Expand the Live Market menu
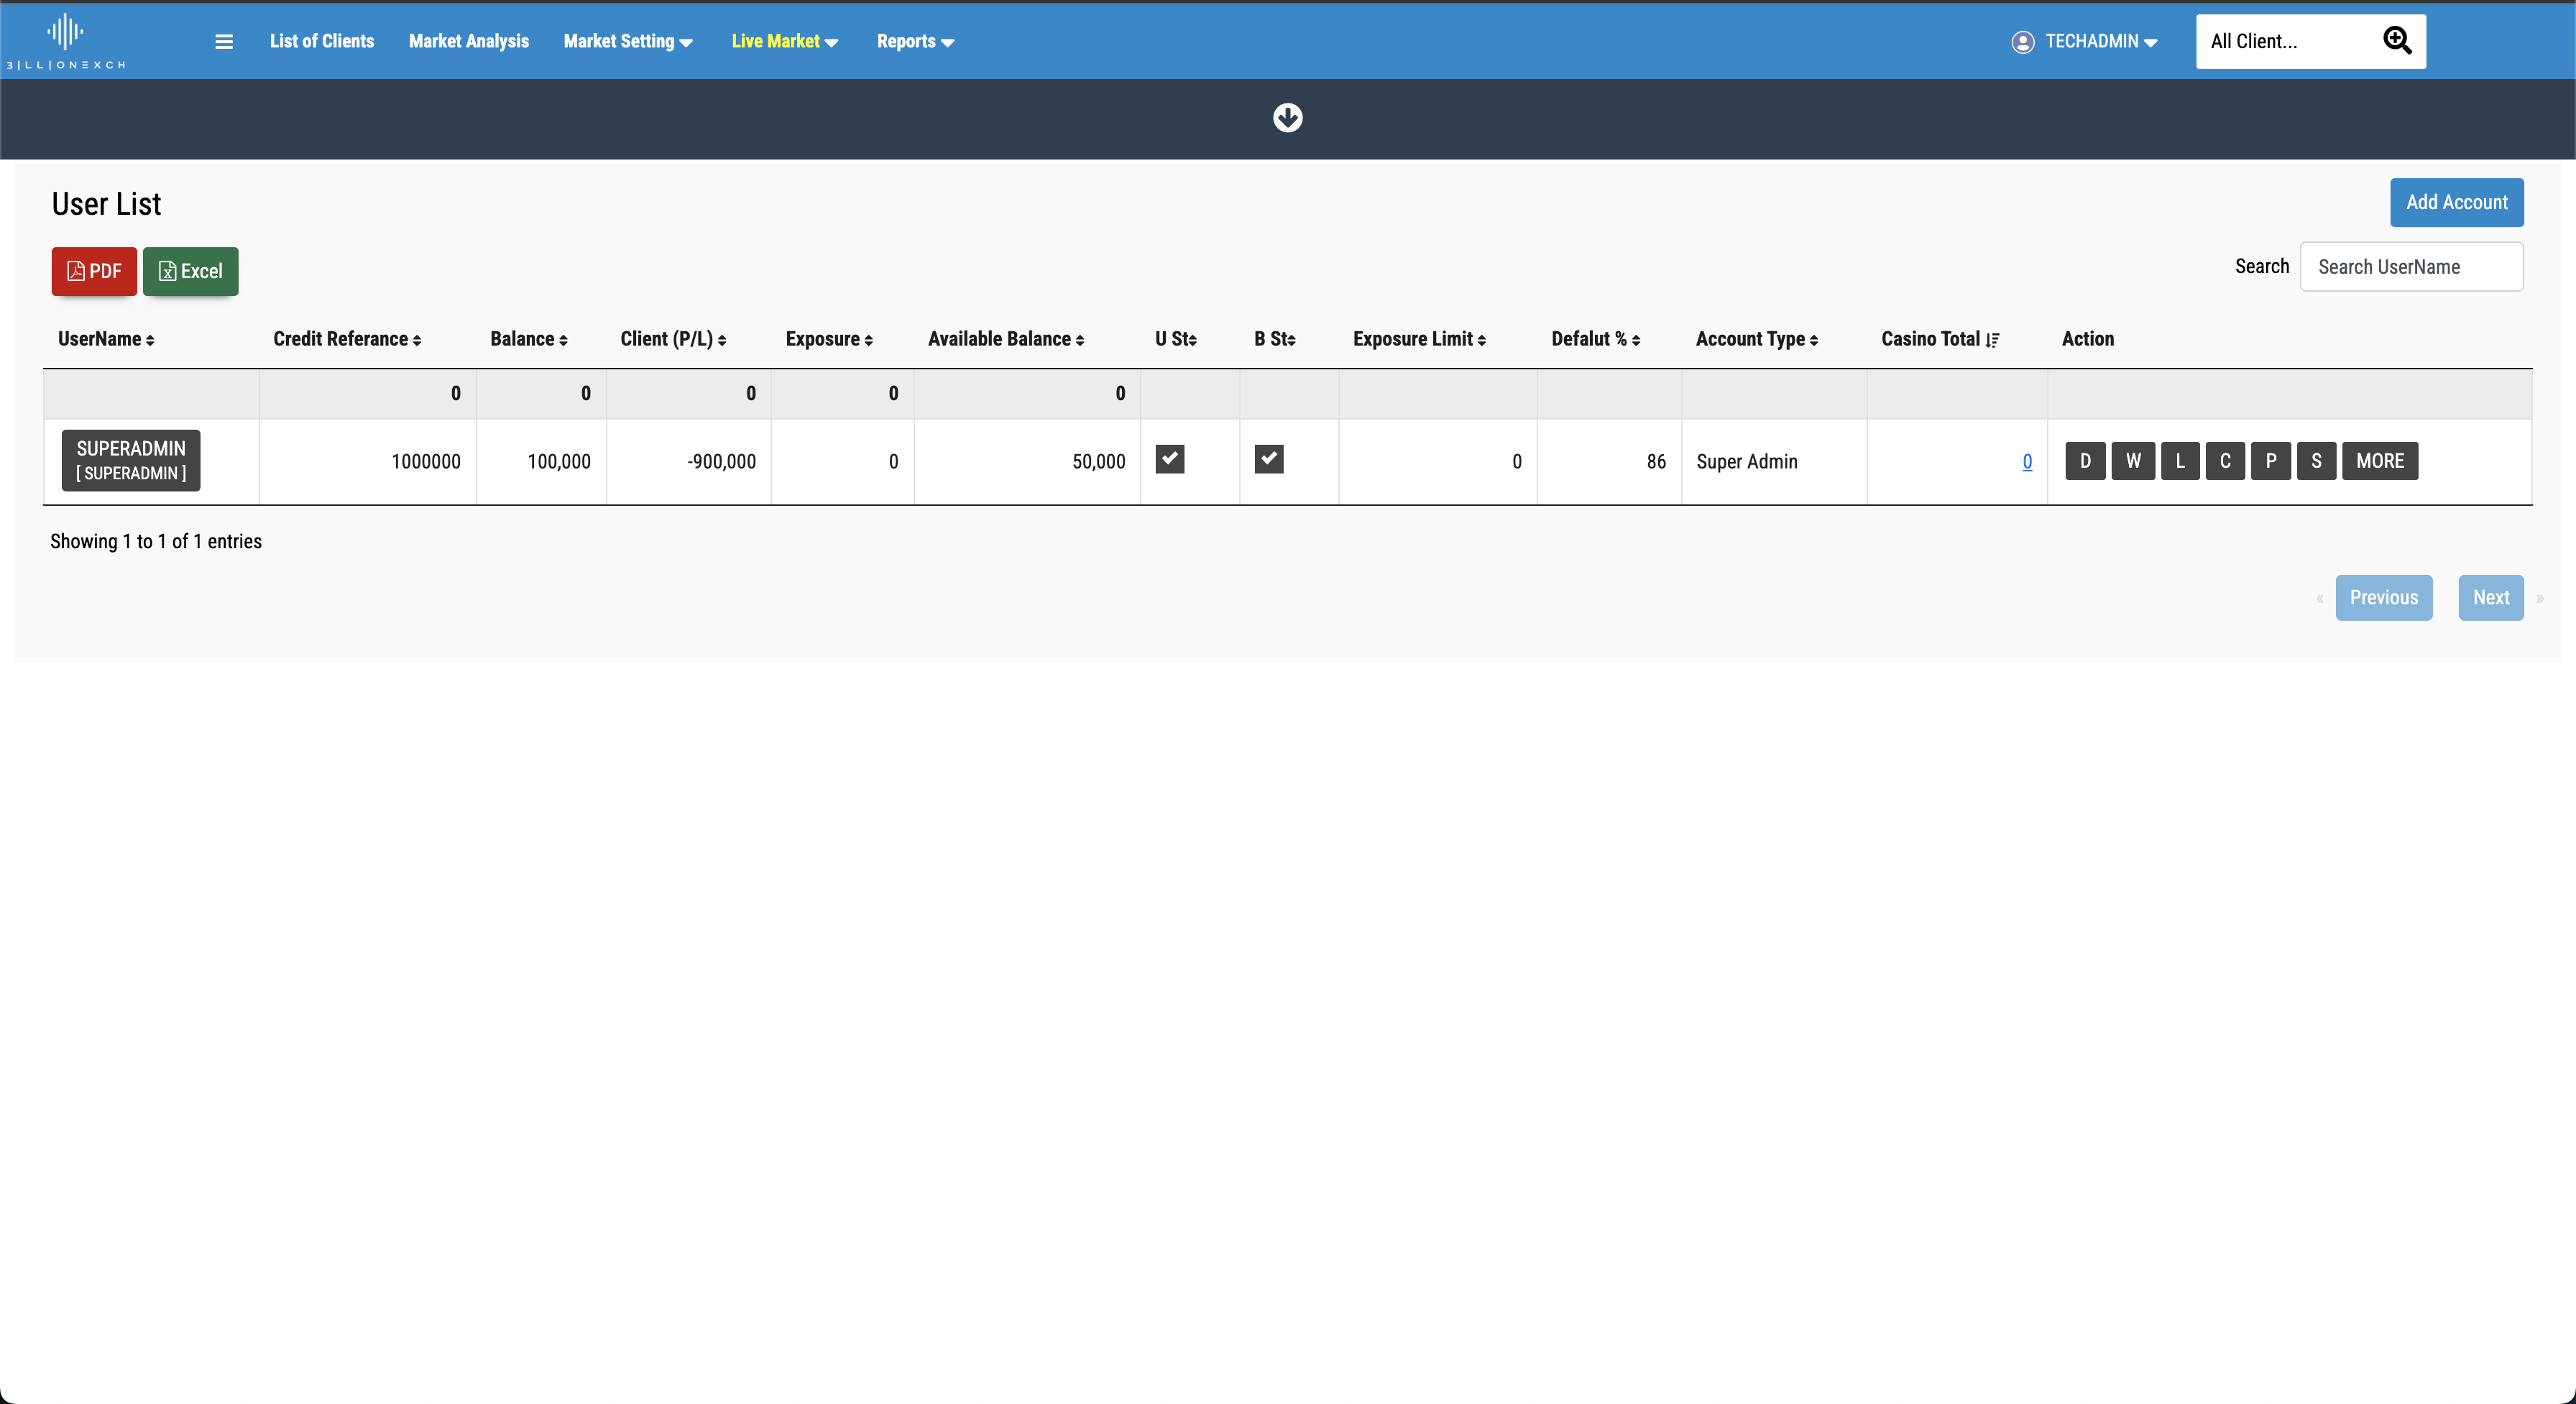Screen dimensions: 2576x1404 pos(784,41)
